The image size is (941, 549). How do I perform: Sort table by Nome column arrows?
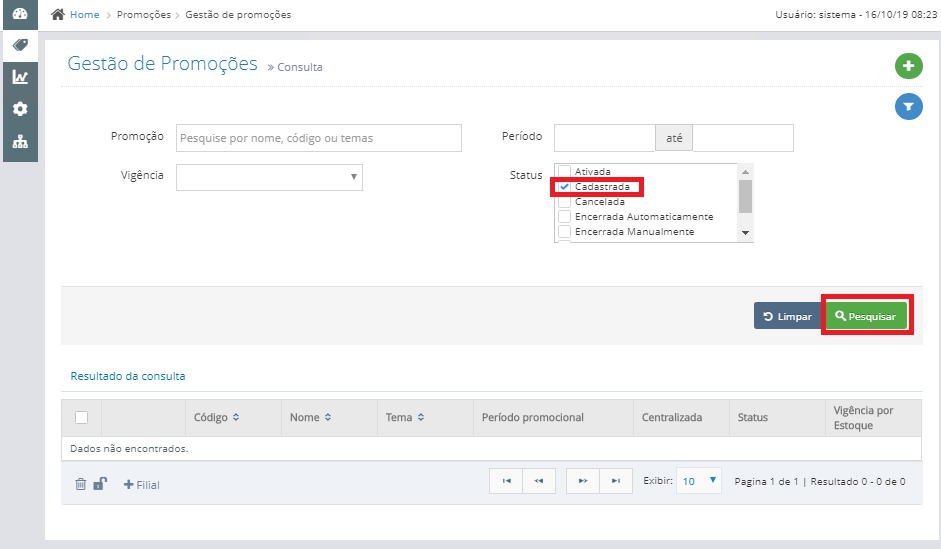[328, 417]
